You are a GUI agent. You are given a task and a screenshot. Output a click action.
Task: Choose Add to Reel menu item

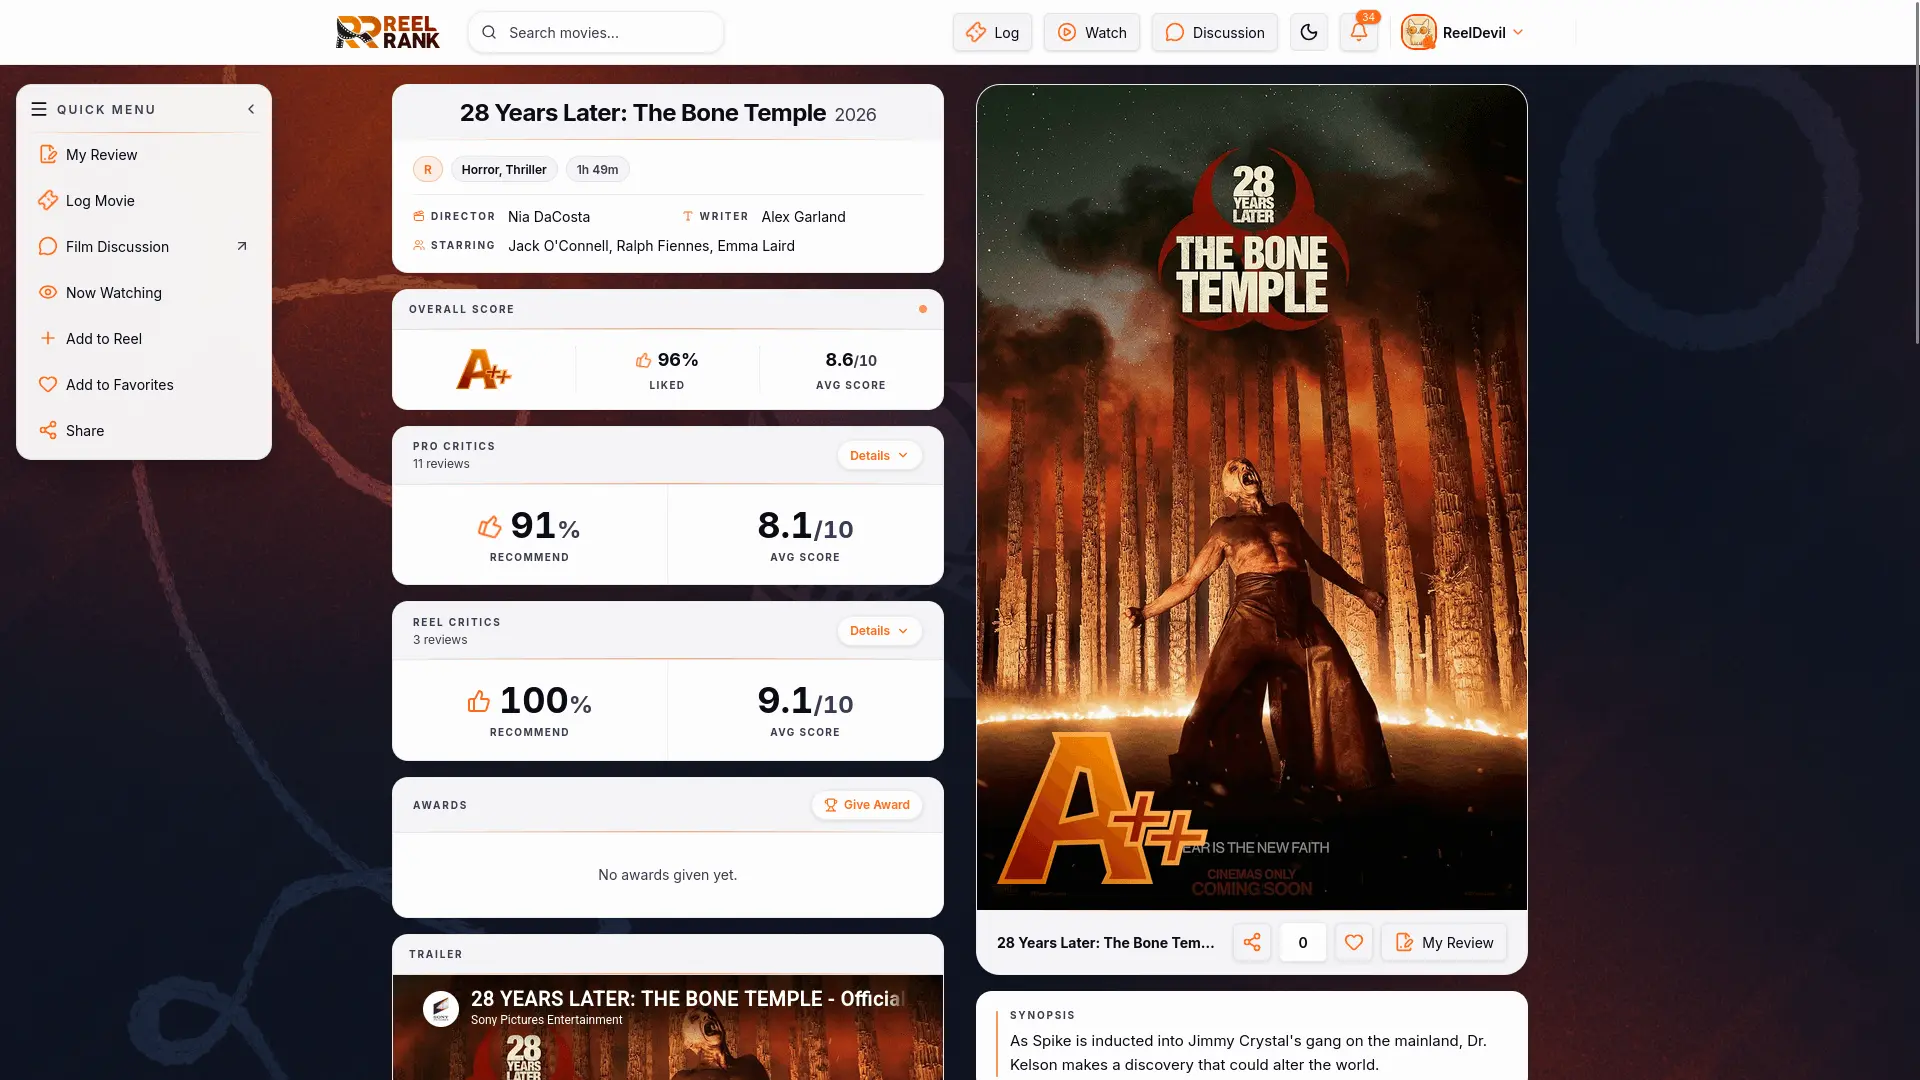click(x=144, y=338)
